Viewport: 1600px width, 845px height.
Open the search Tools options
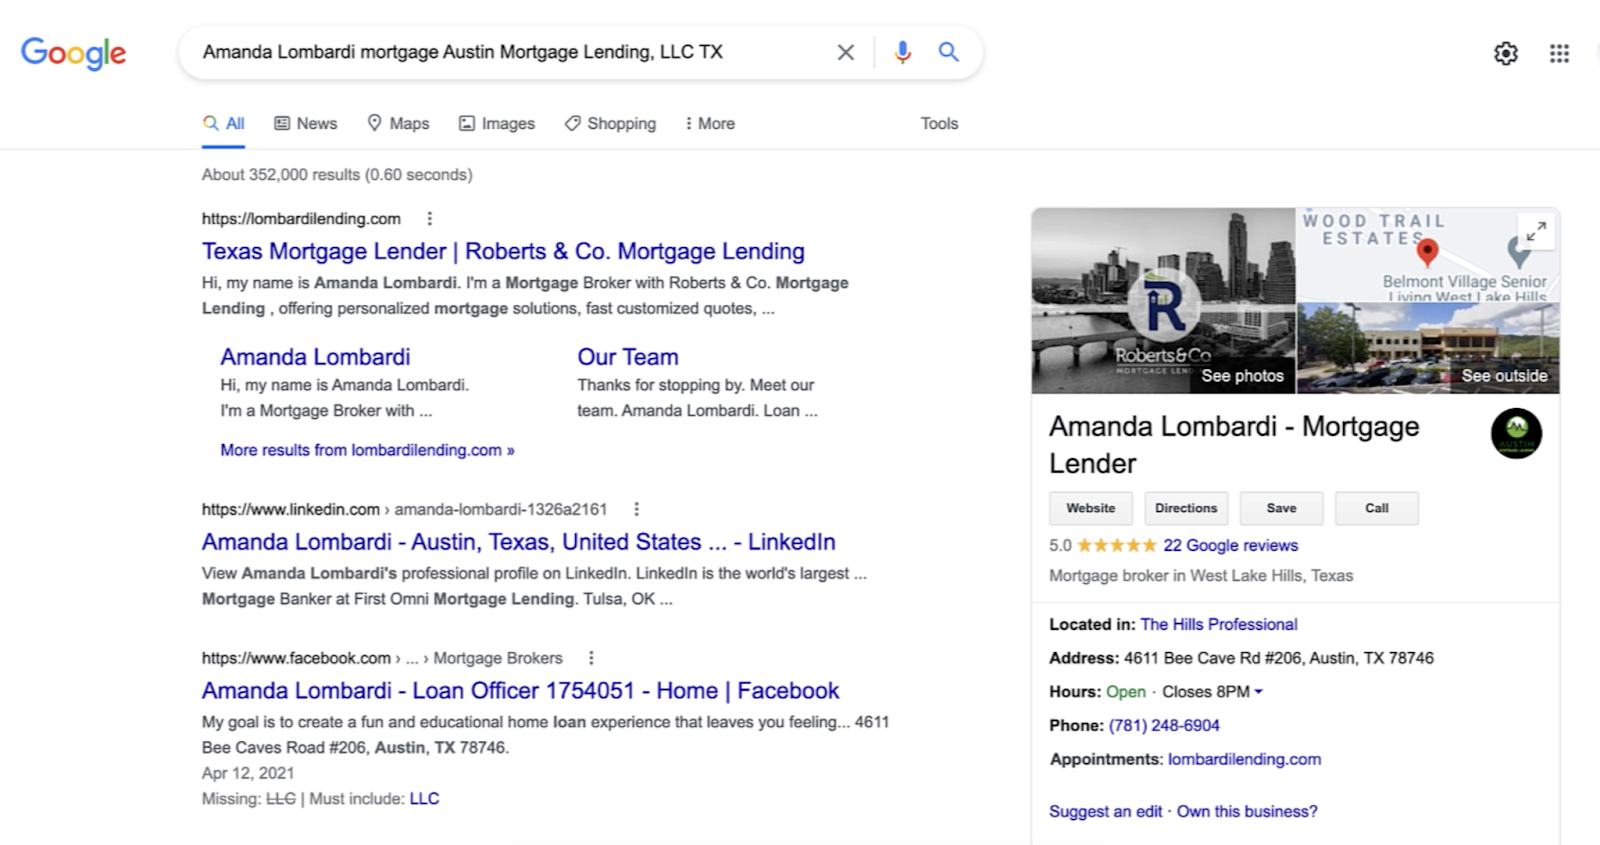pos(939,124)
